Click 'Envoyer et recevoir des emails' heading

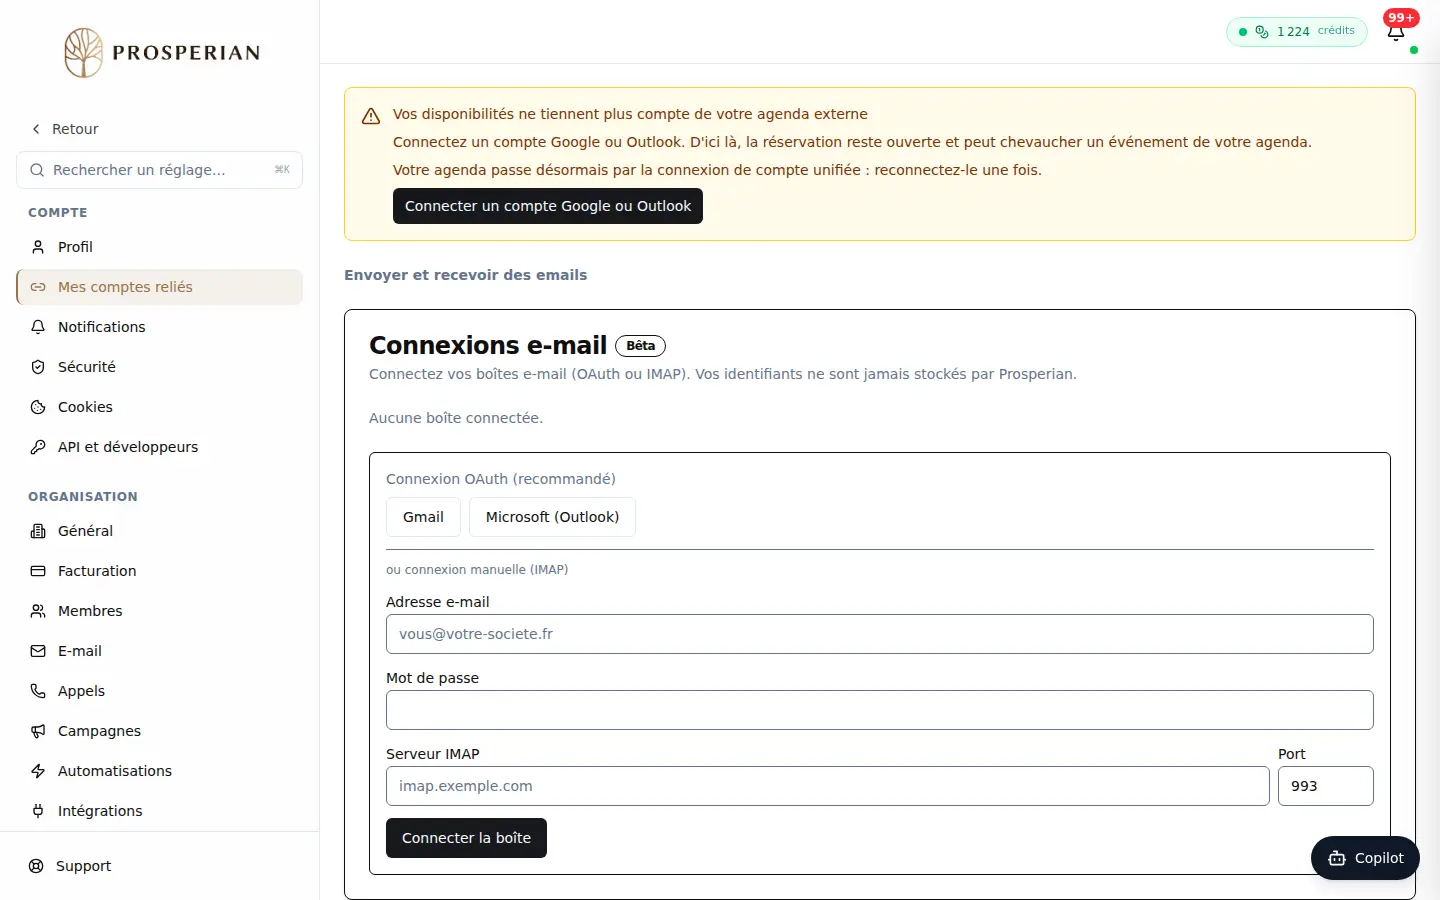coord(466,275)
